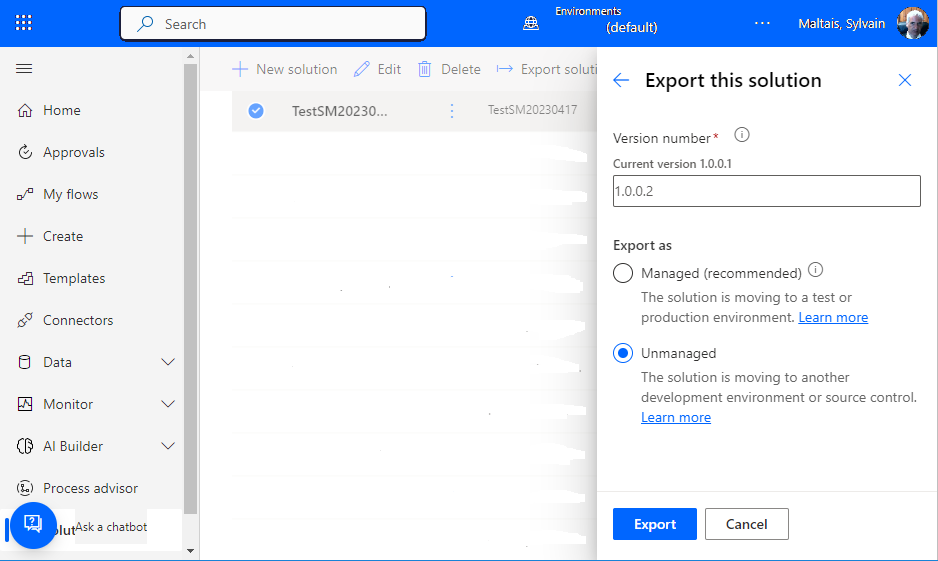Expand the Data navigation section
This screenshot has height=561, width=938.
tap(168, 362)
